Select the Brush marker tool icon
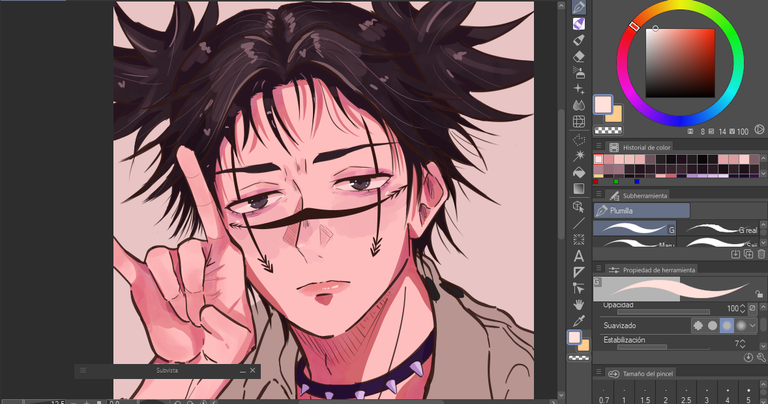768x404 pixels. point(578,40)
